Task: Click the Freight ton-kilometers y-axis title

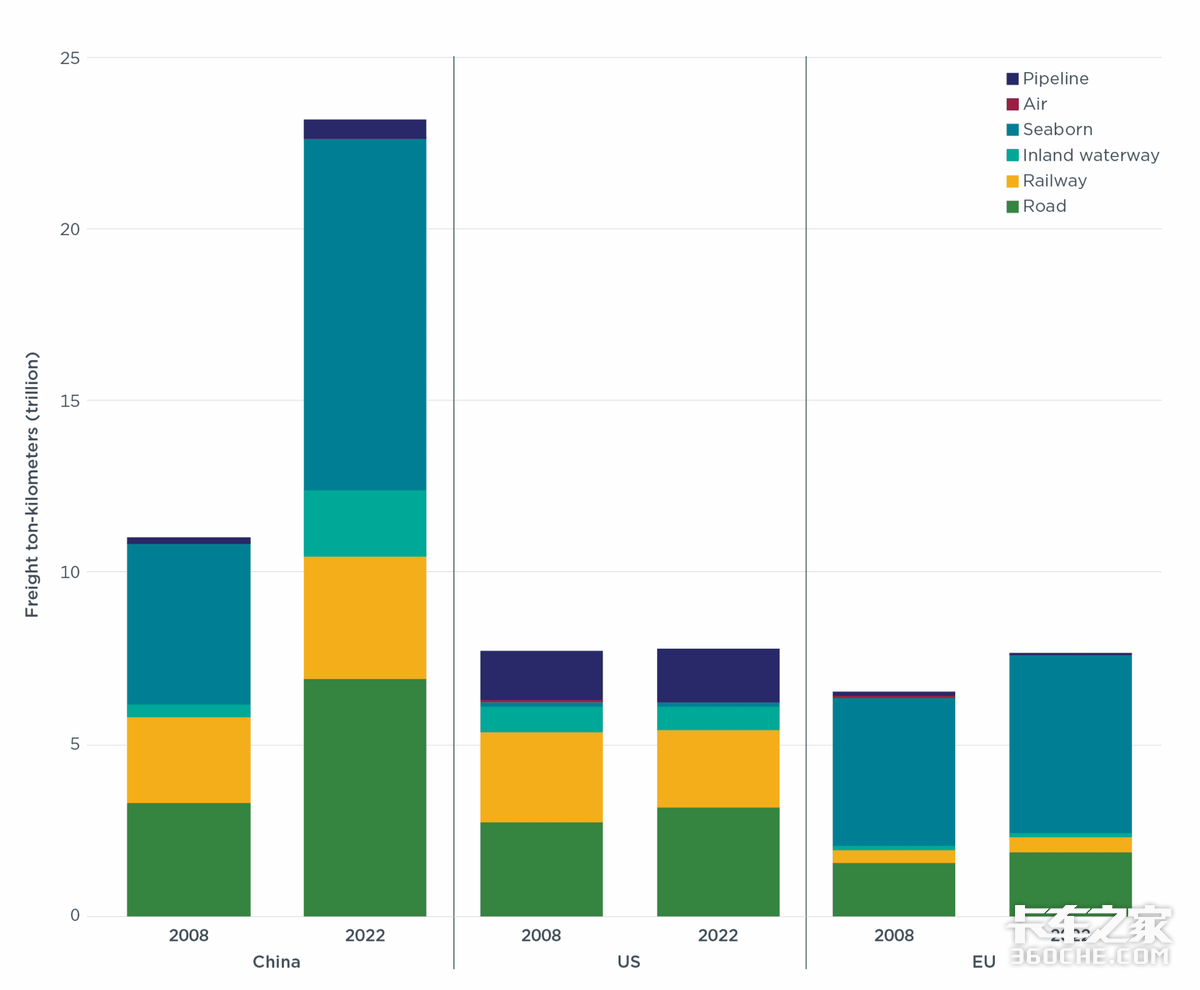Action: (32, 485)
